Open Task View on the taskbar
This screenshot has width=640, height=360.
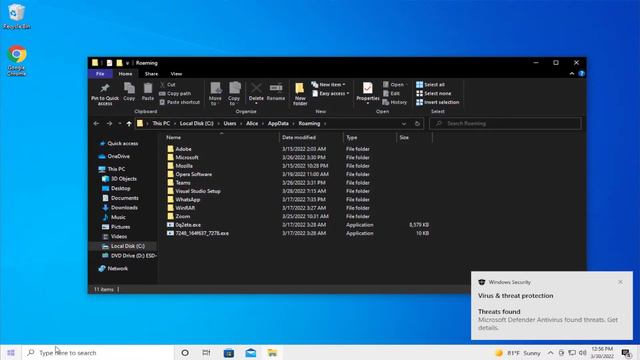click(207, 353)
